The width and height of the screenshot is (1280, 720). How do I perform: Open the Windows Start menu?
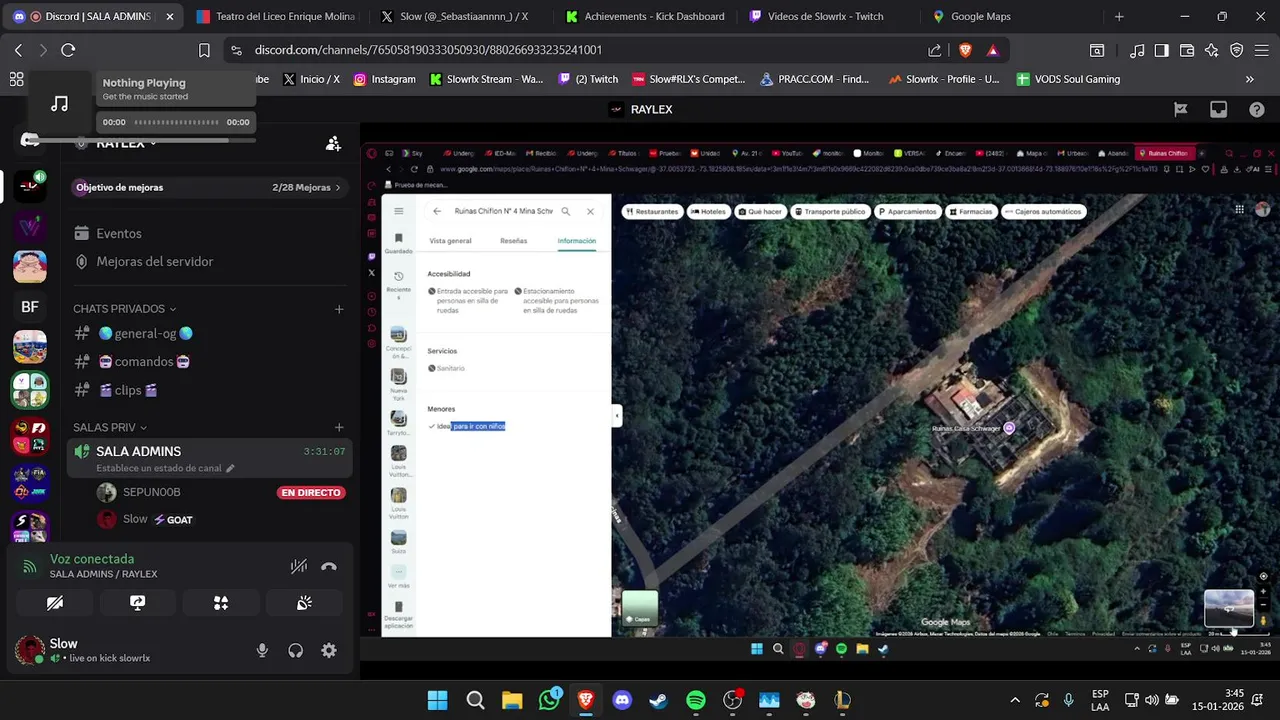[438, 700]
